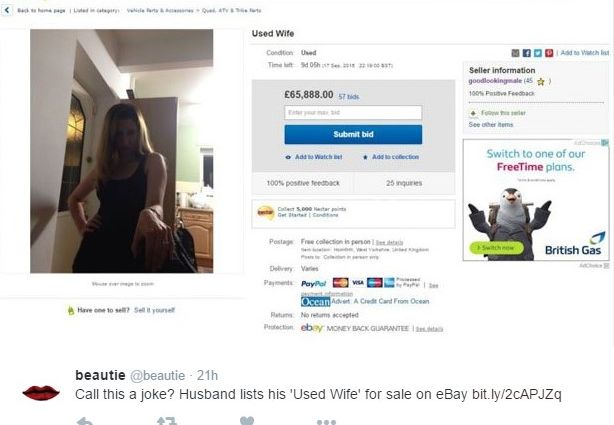Click Add to collection link

pos(391,157)
